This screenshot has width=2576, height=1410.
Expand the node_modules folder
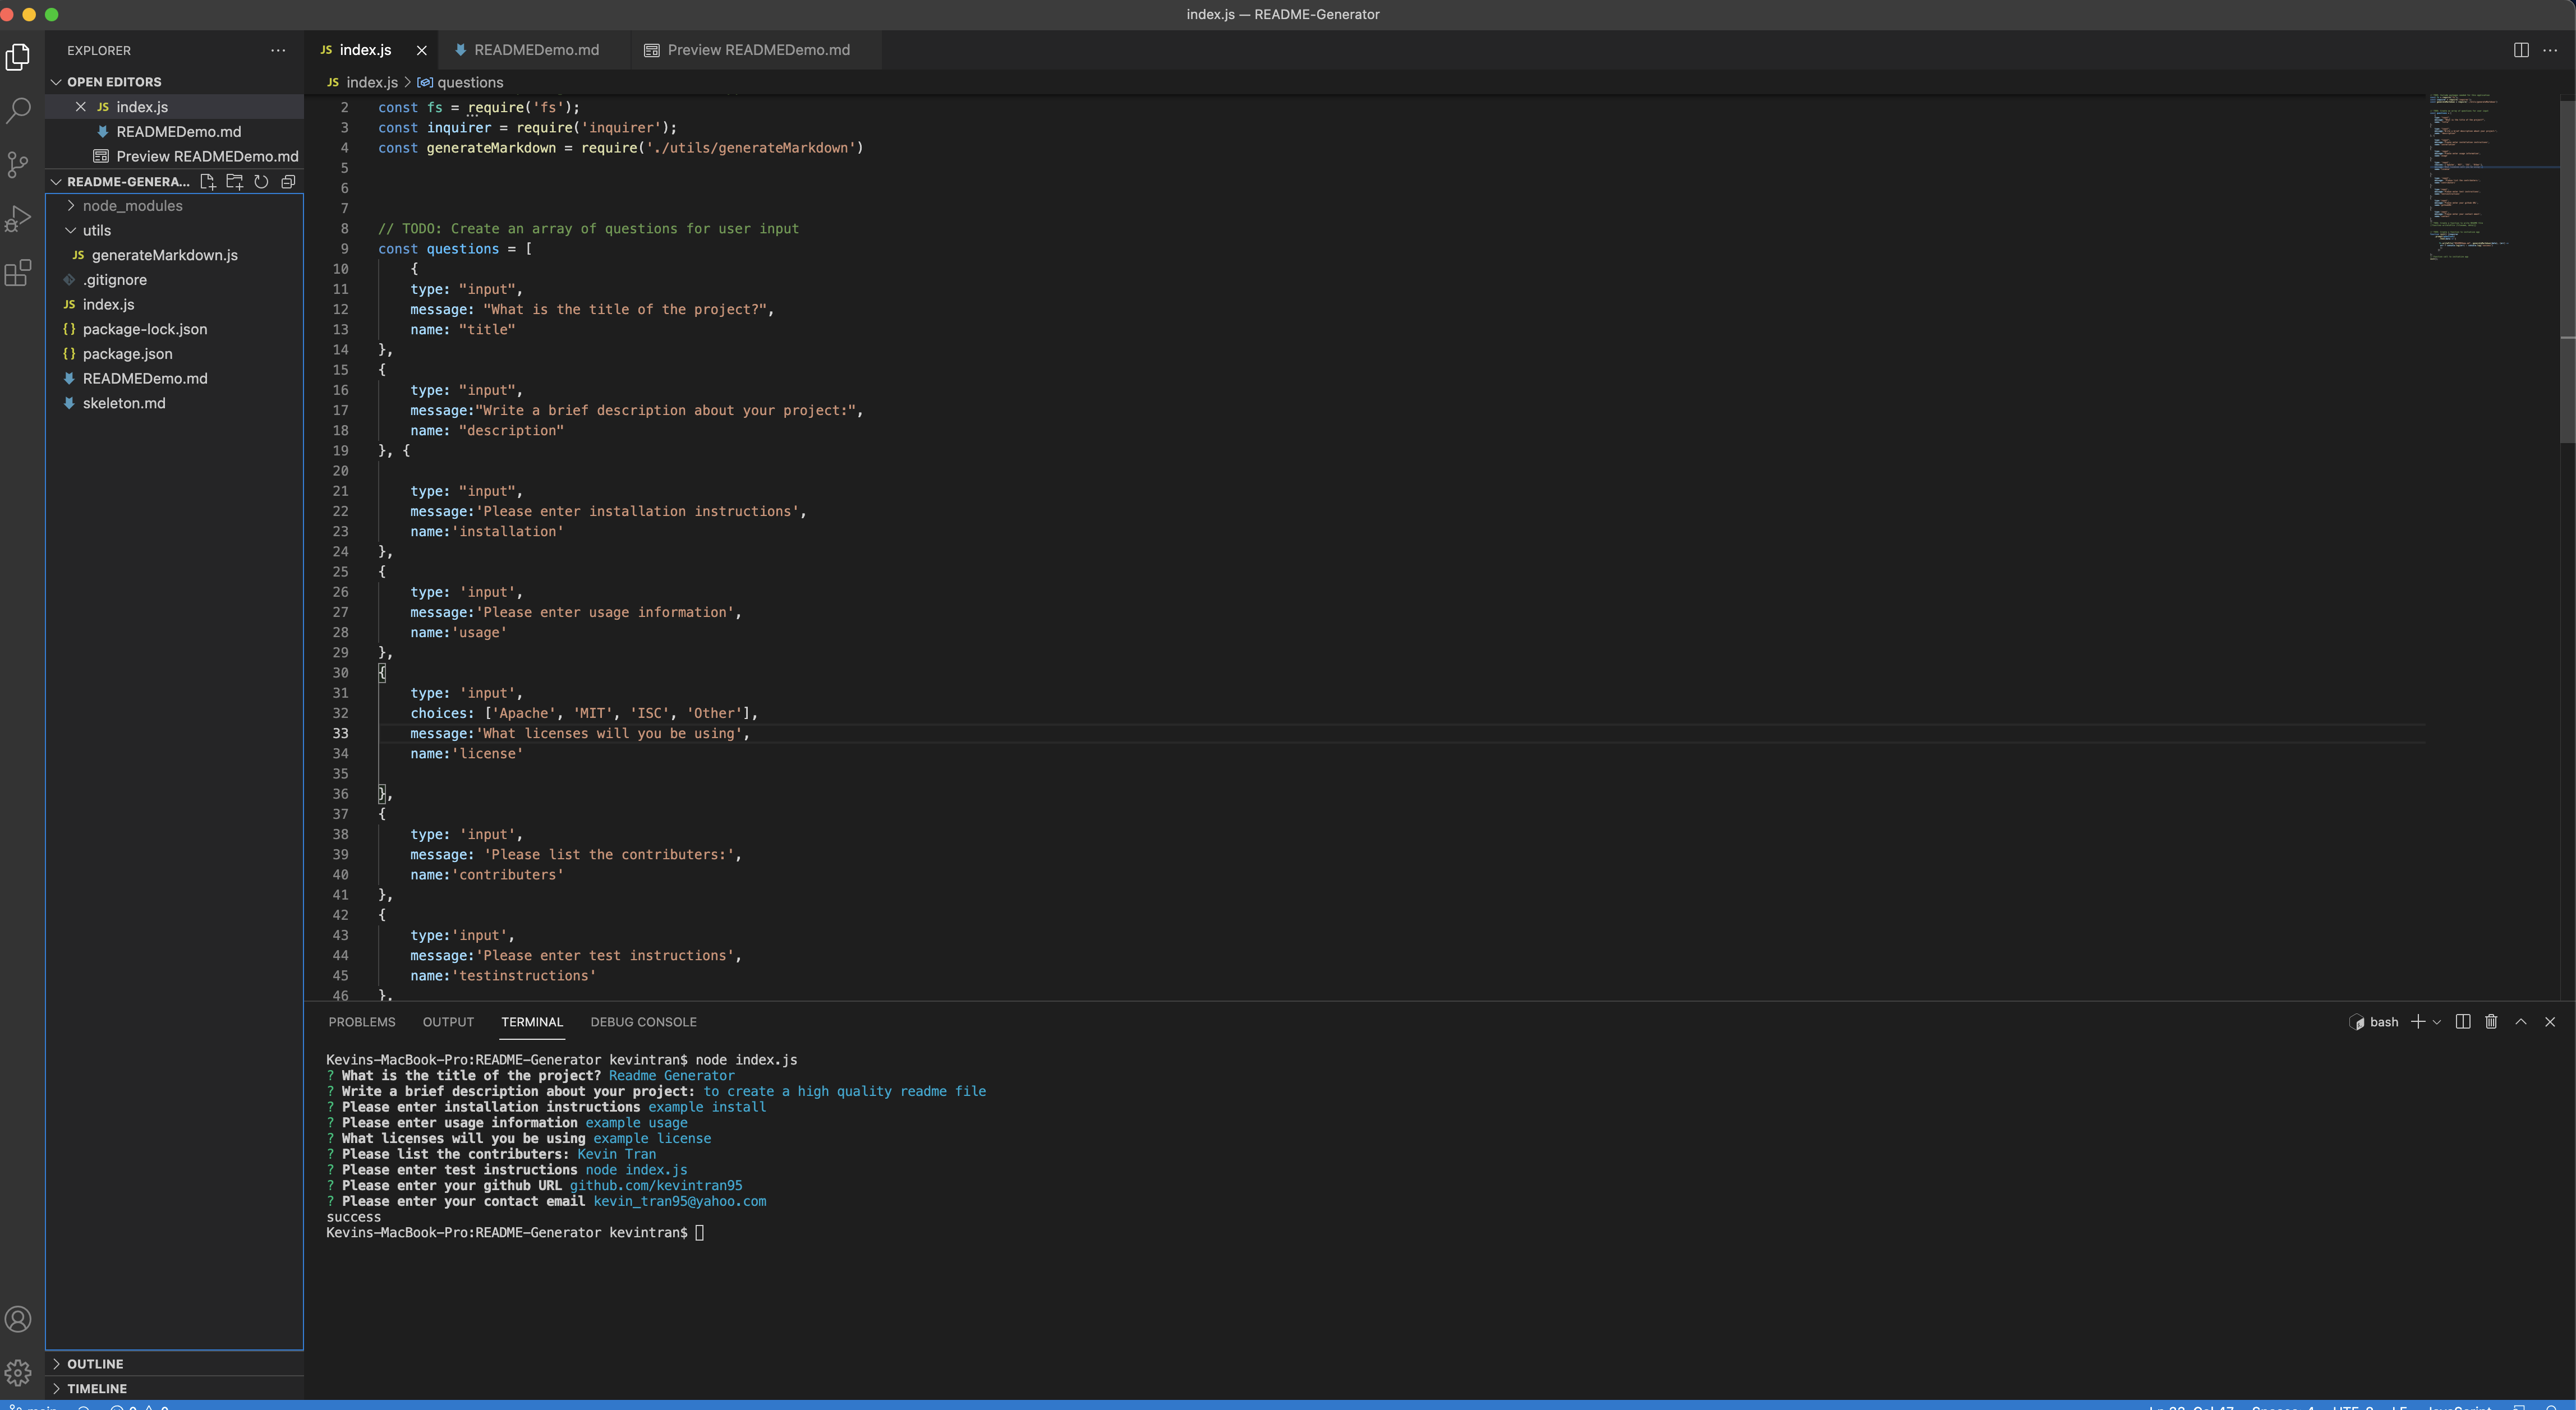click(x=132, y=206)
